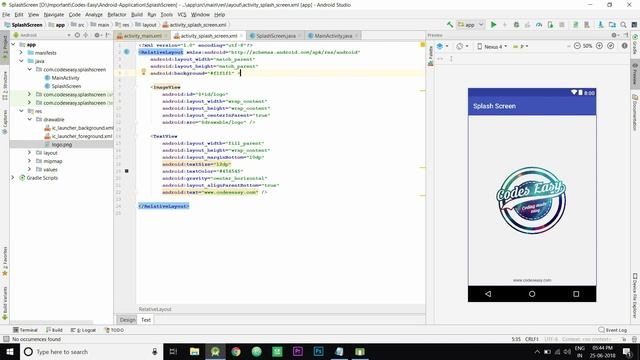Open the Event Log
Screen dimensions: 640x360
(612, 330)
